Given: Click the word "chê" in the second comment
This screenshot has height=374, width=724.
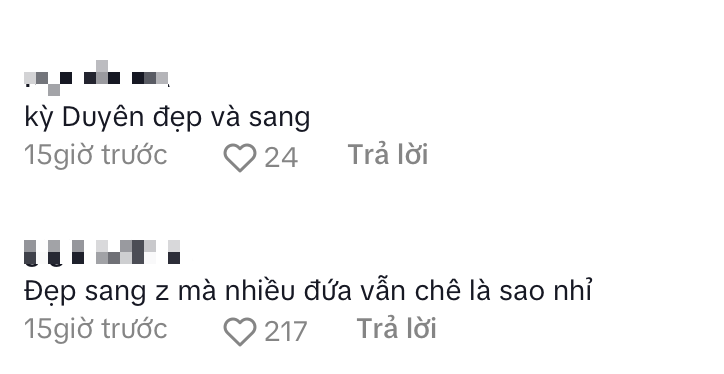Looking at the screenshot, I should [x=439, y=291].
